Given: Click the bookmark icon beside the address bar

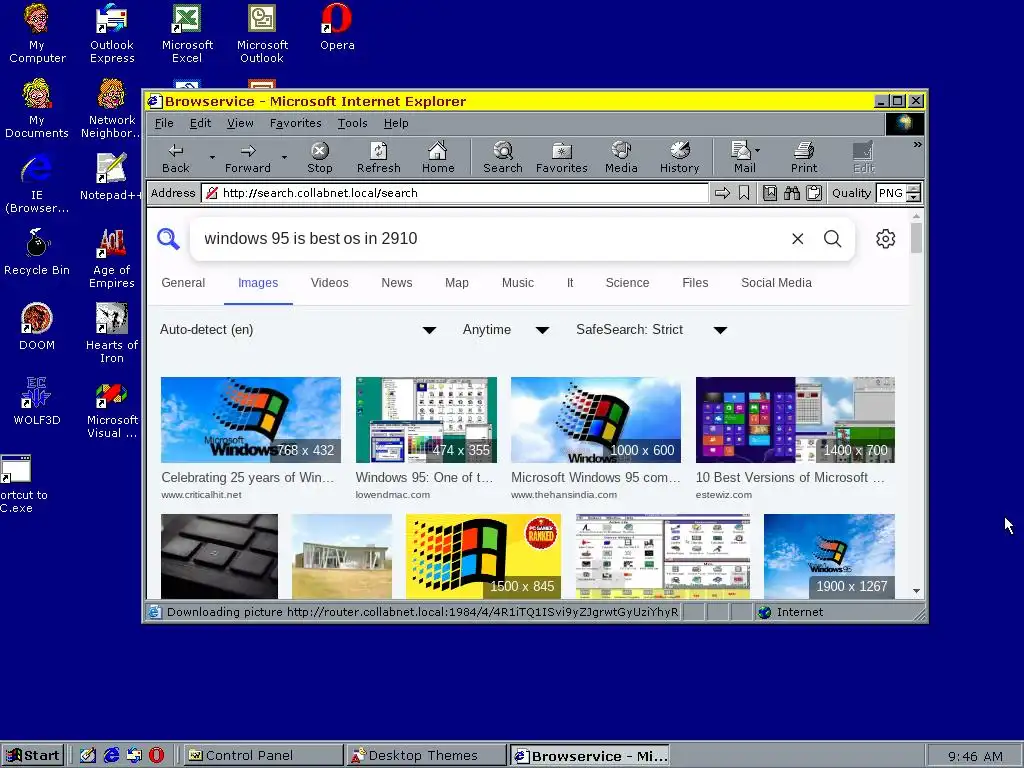Looking at the screenshot, I should (744, 193).
